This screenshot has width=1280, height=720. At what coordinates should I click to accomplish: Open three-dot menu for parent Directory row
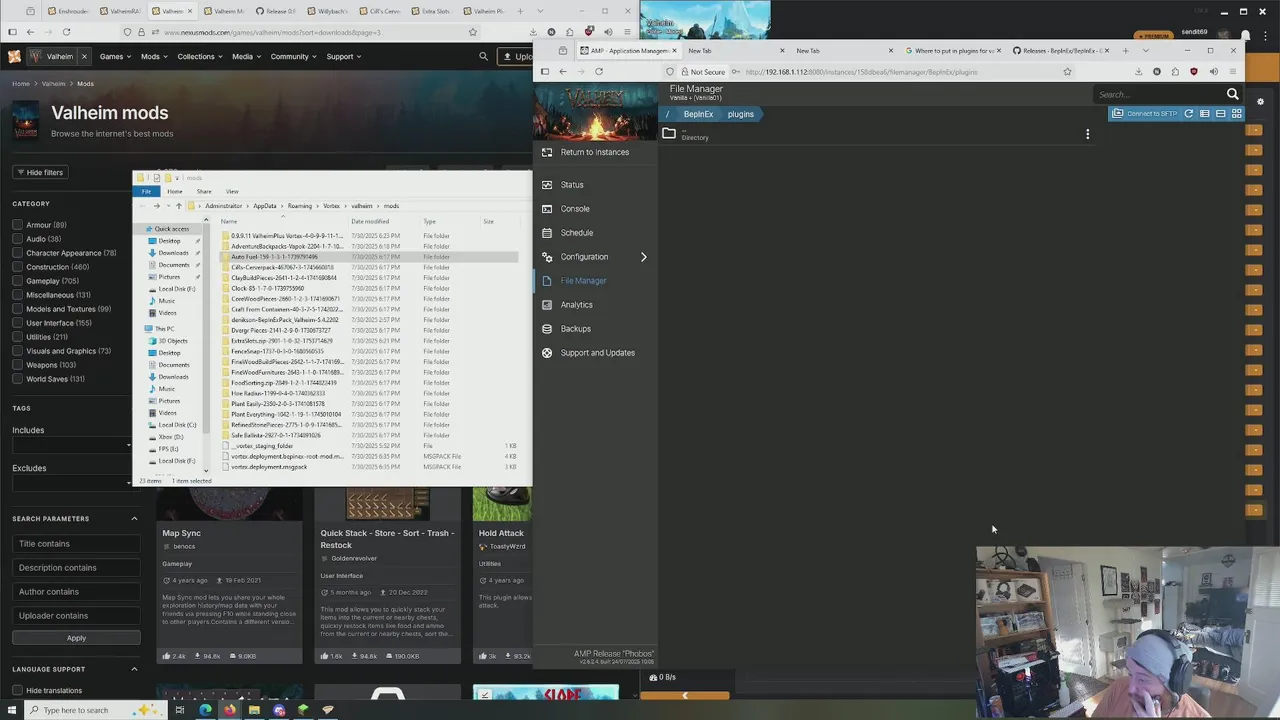(x=1088, y=134)
